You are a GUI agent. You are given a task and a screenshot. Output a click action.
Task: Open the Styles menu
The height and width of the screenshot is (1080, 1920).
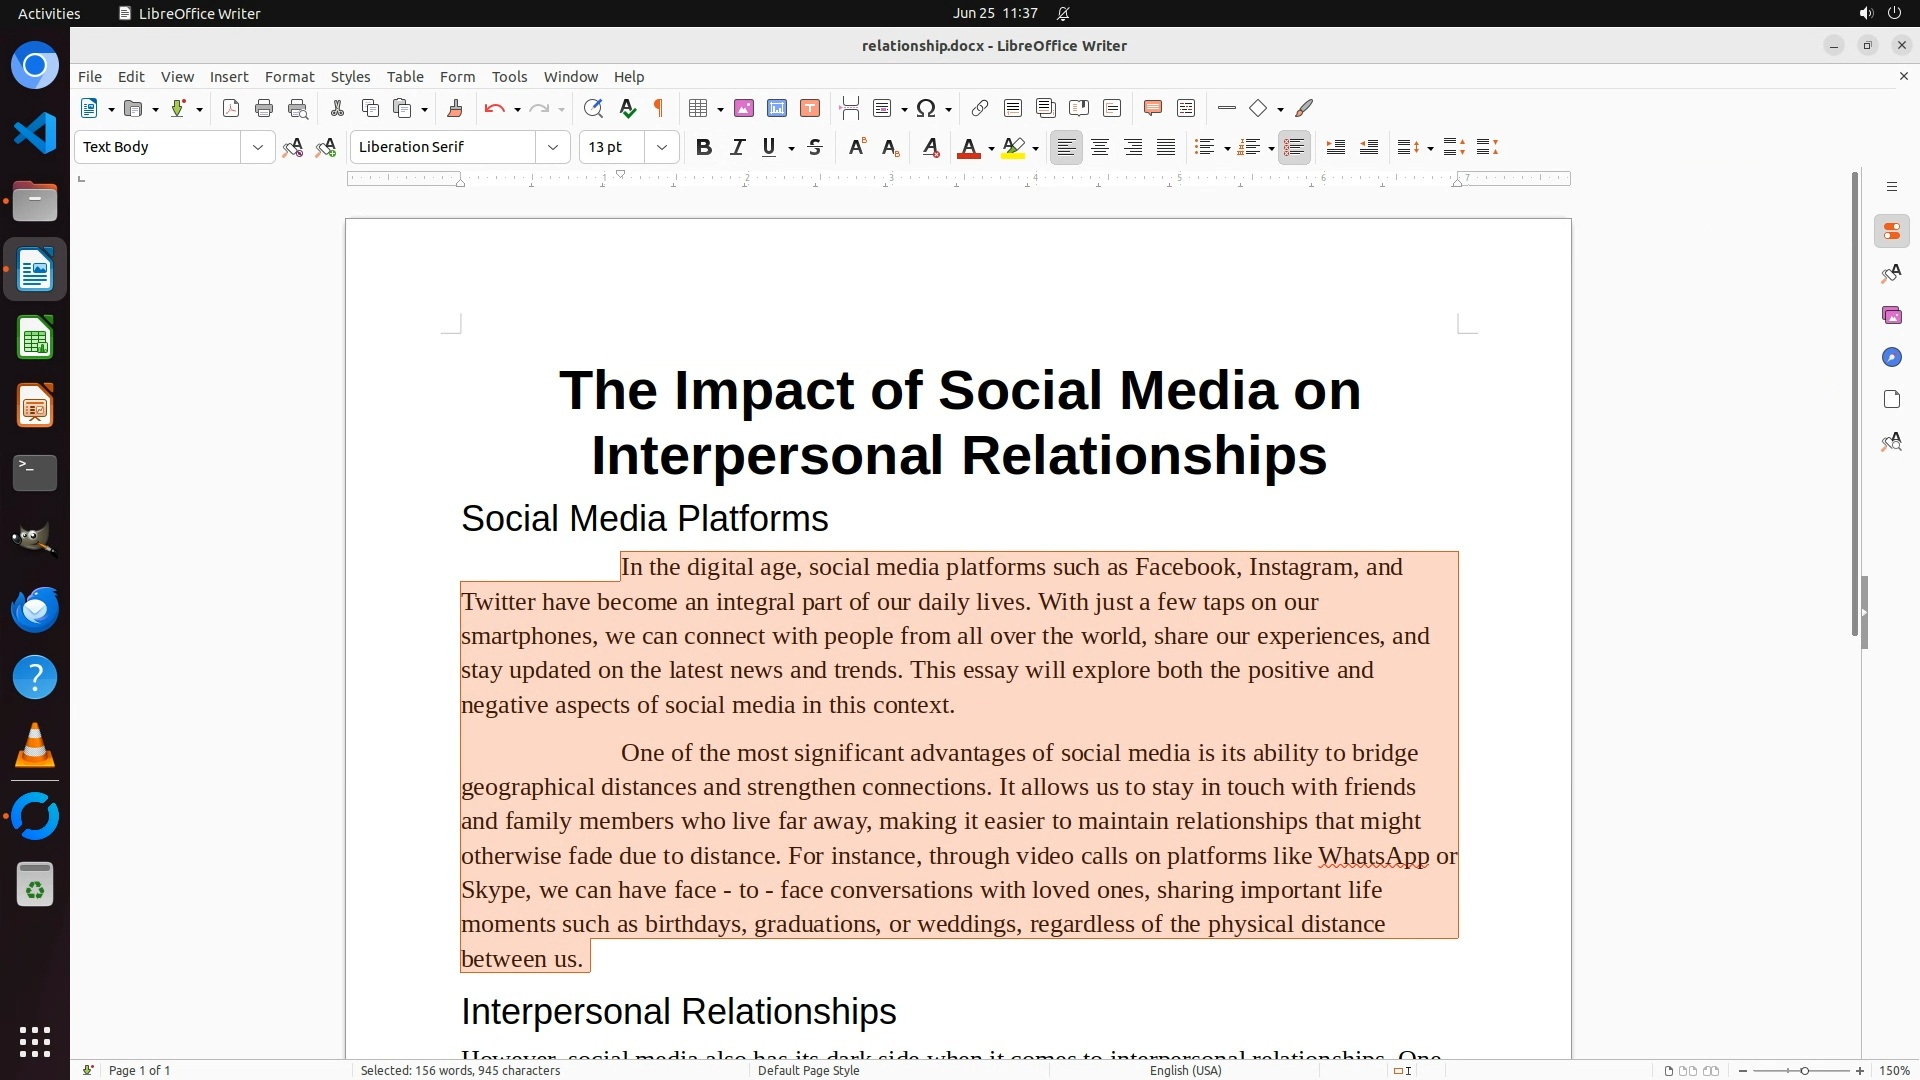point(350,76)
